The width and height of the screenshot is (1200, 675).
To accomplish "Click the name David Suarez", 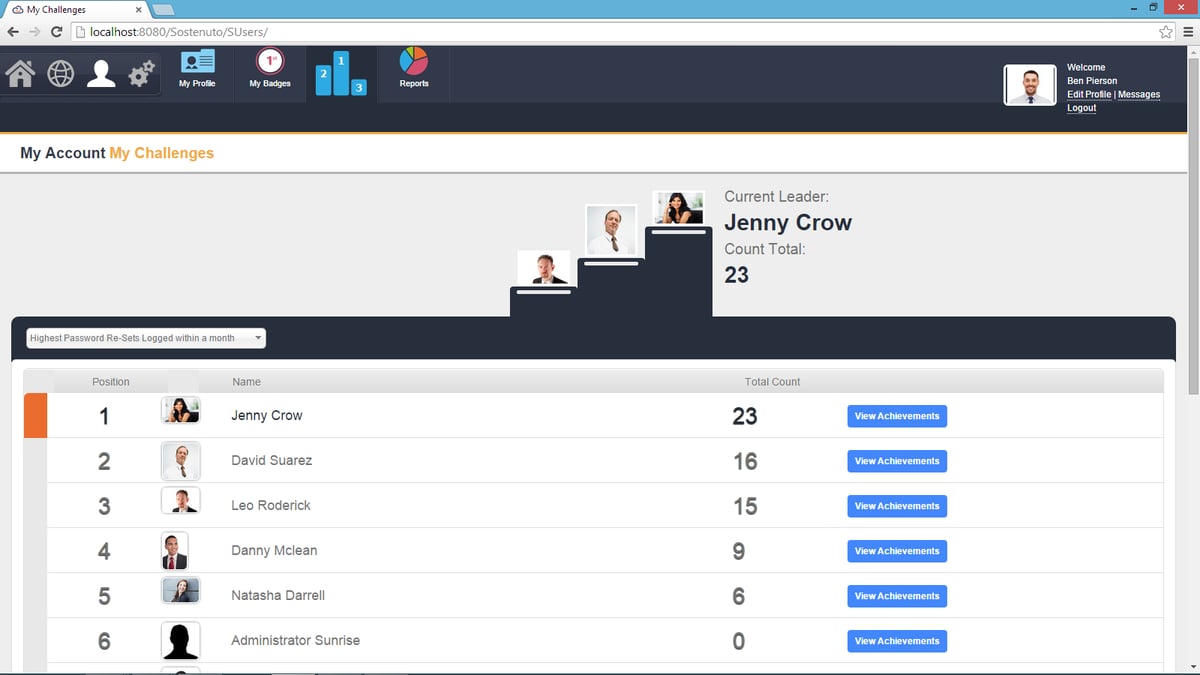I will [x=272, y=460].
